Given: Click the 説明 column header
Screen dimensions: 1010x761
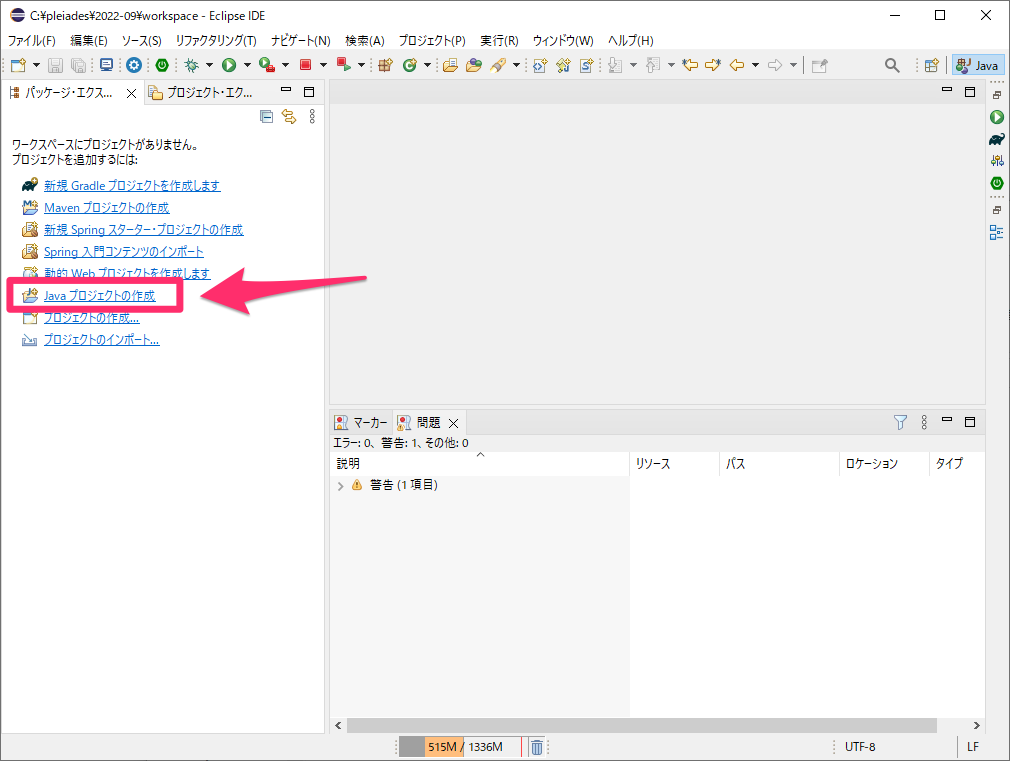Looking at the screenshot, I should [x=479, y=464].
